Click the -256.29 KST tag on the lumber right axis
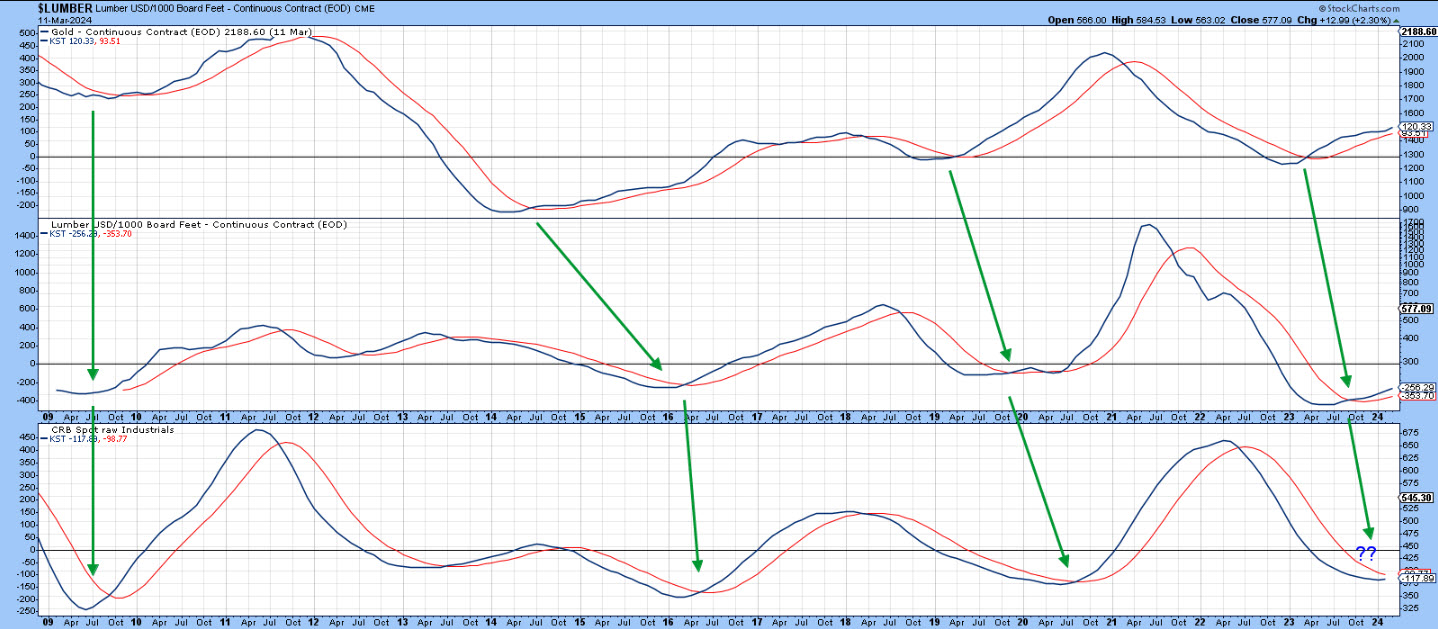1438x629 pixels. tap(1419, 387)
